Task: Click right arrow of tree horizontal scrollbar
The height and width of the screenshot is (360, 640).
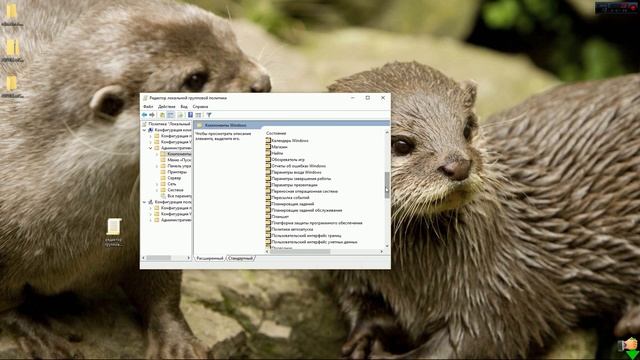Action: point(188,258)
